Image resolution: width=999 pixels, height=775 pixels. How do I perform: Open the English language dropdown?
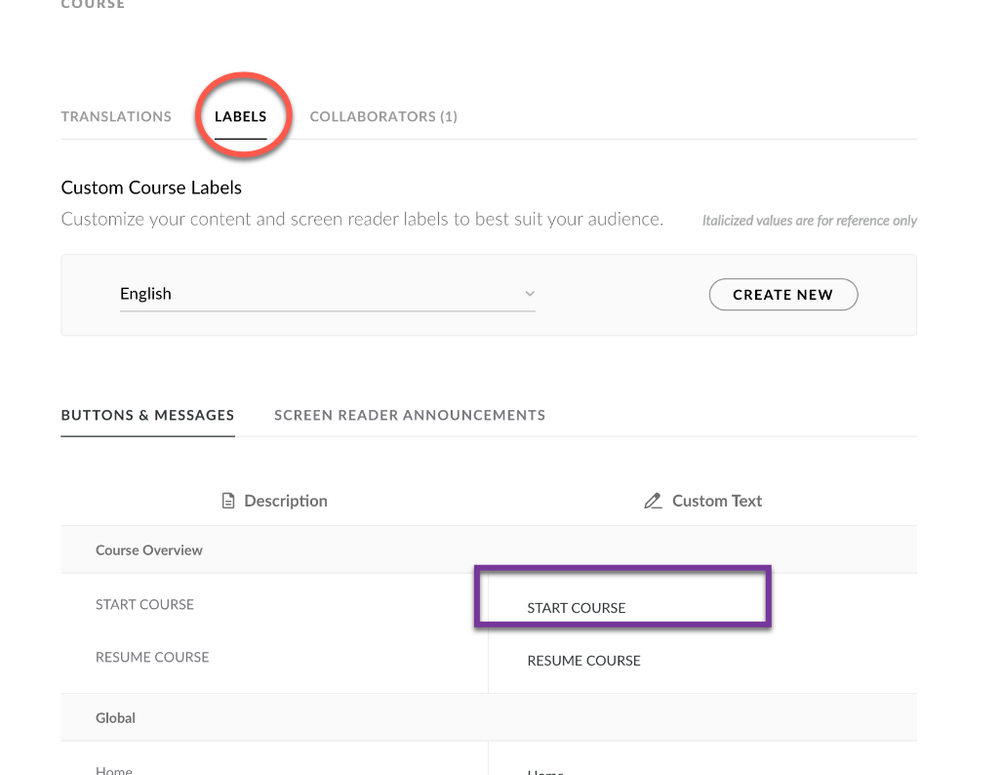[327, 294]
